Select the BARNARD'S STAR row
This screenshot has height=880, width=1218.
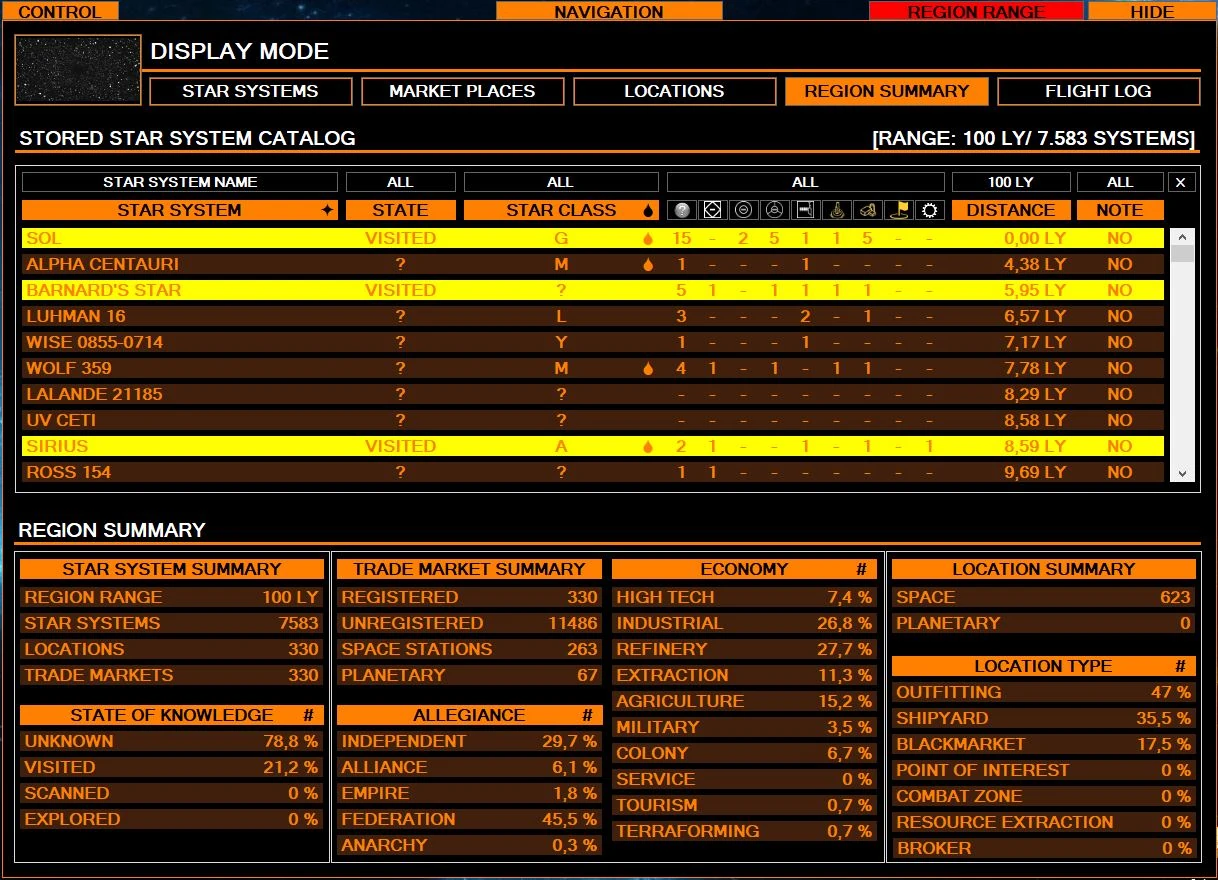(593, 290)
